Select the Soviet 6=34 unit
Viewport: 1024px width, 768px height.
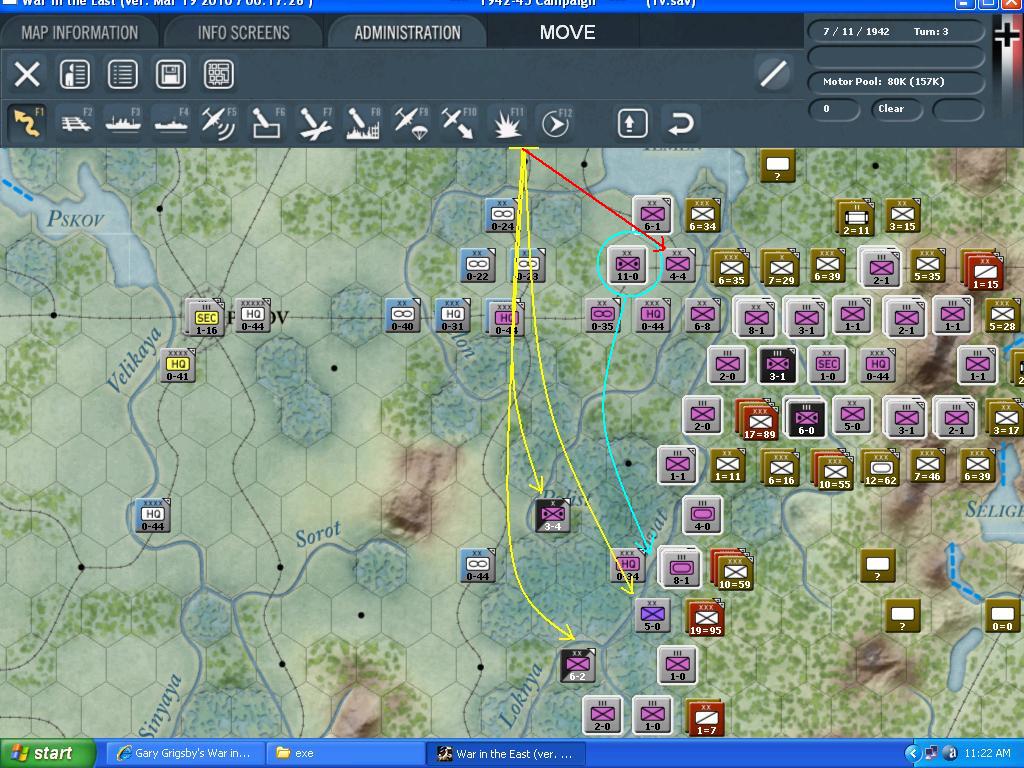[x=703, y=215]
